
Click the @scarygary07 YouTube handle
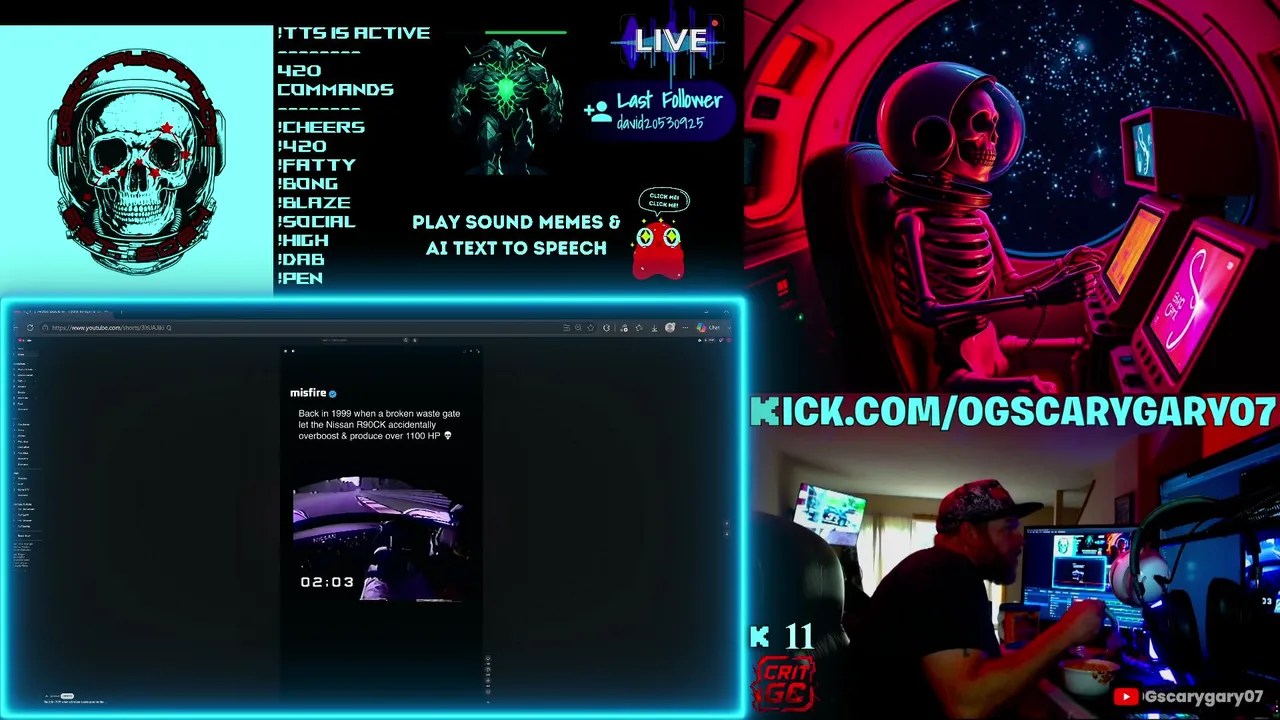click(x=1204, y=697)
